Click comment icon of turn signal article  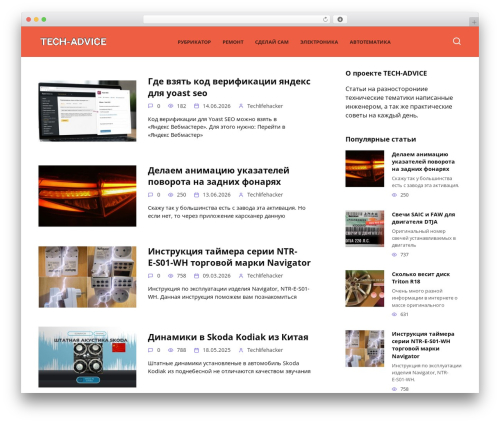tap(150, 195)
